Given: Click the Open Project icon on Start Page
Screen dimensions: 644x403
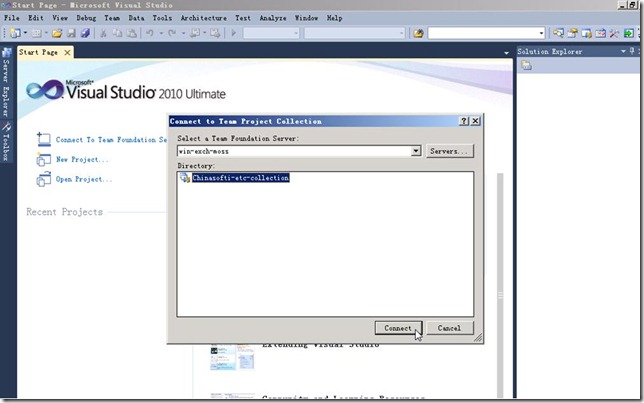Looking at the screenshot, I should coord(44,180).
